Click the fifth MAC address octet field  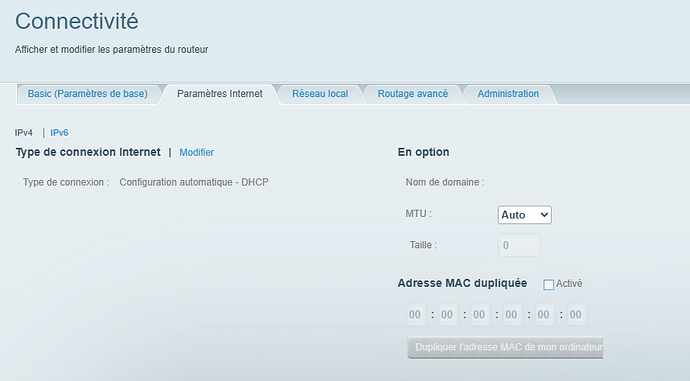(545, 314)
